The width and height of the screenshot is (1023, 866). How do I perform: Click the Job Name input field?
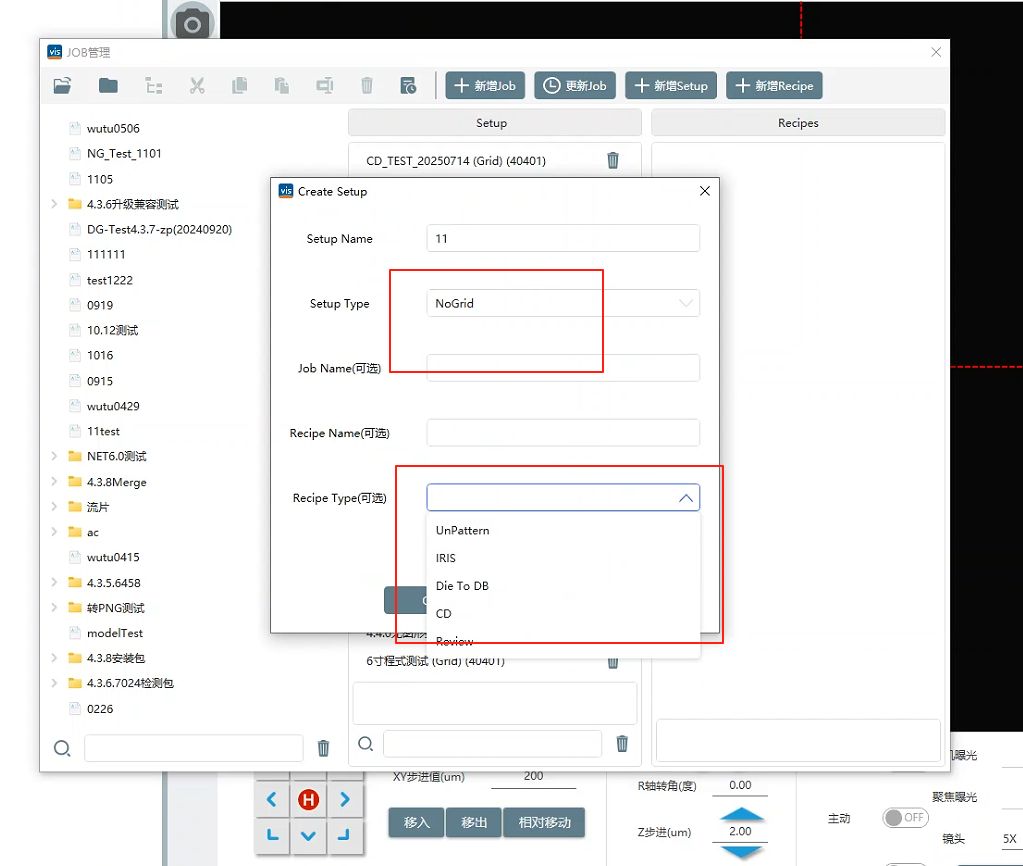pyautogui.click(x=563, y=368)
